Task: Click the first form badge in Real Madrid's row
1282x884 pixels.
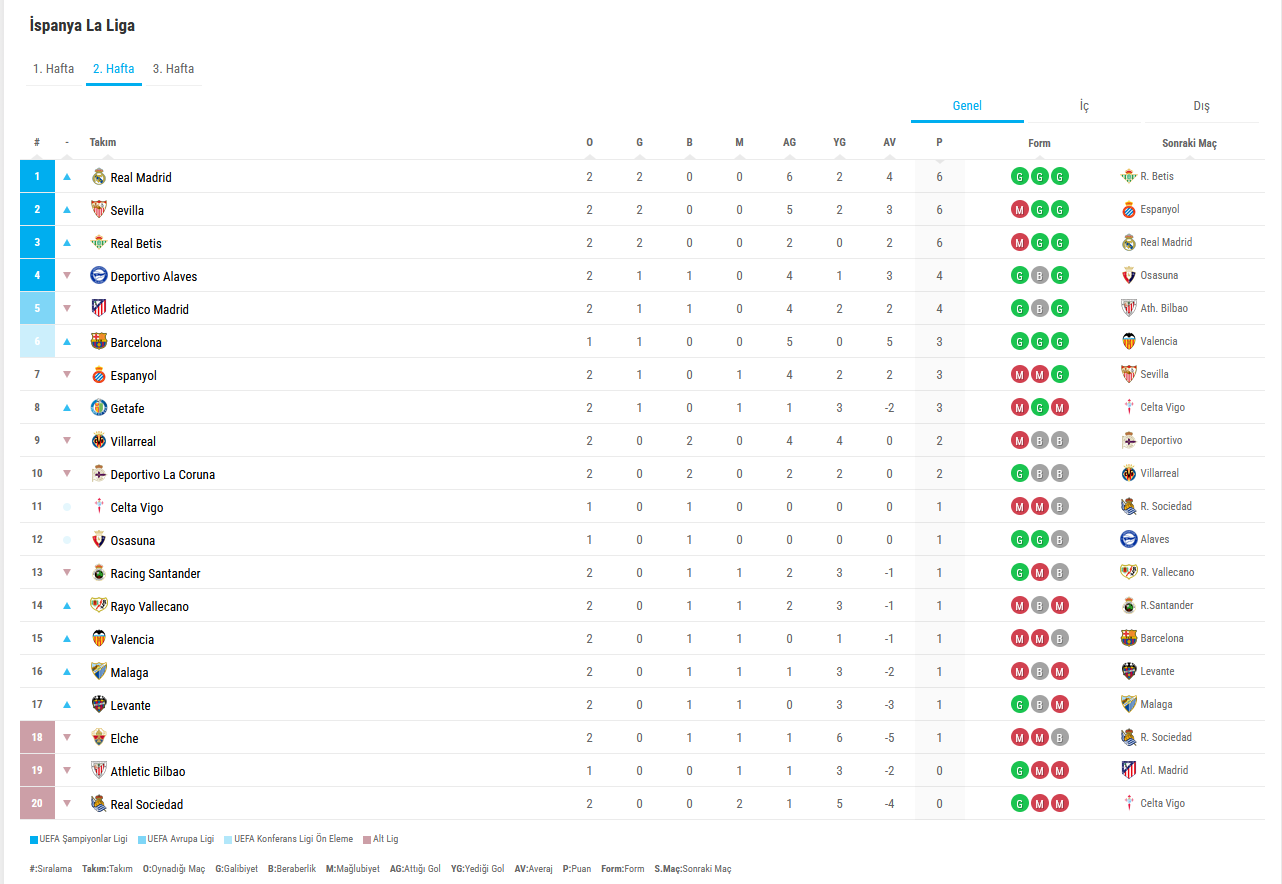Action: [1020, 177]
